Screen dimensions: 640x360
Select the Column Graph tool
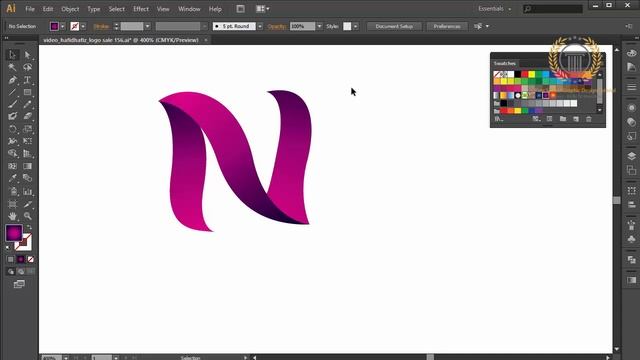27,191
